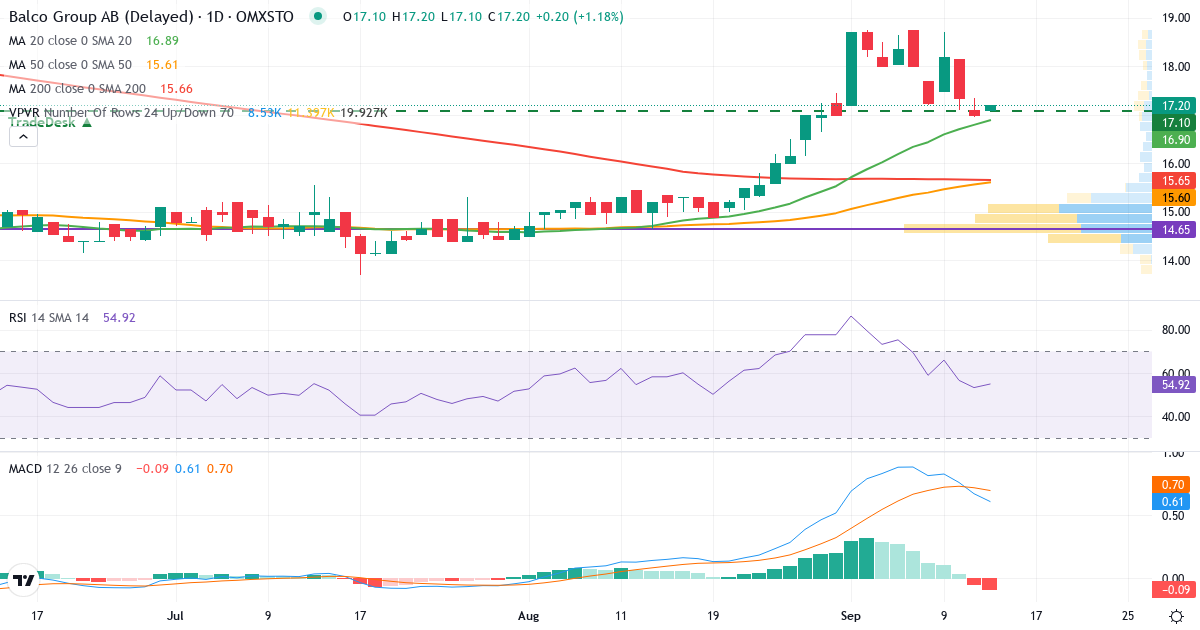The width and height of the screenshot is (1200, 630).
Task: Click the TradingView logo
Action: click(x=24, y=579)
